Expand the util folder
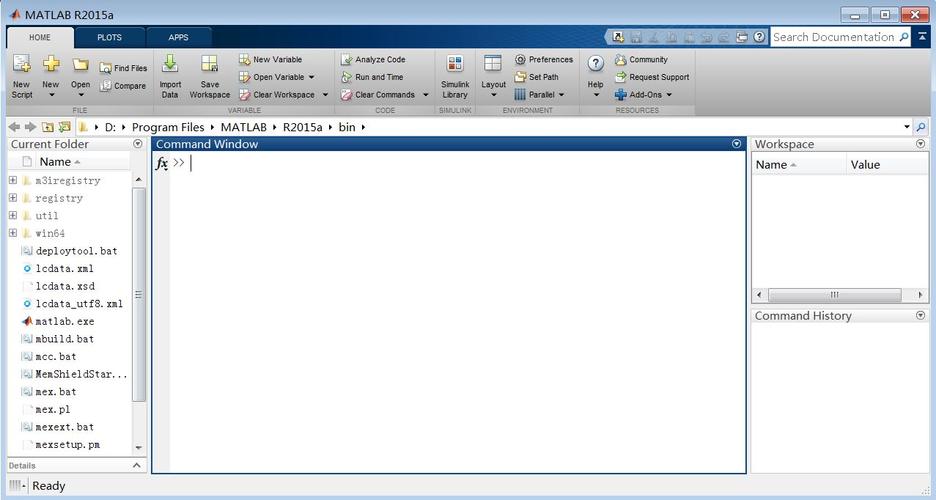936x500 pixels. click(x=13, y=215)
